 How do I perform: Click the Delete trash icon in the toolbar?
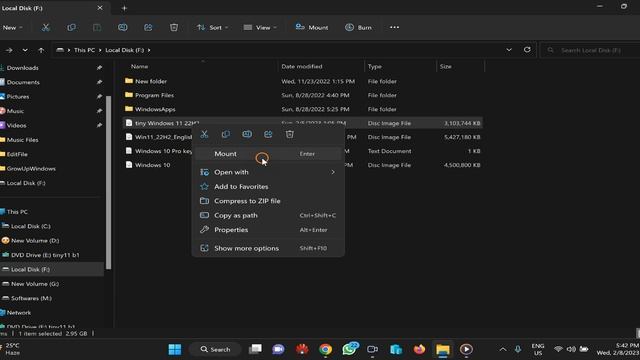coord(174,27)
